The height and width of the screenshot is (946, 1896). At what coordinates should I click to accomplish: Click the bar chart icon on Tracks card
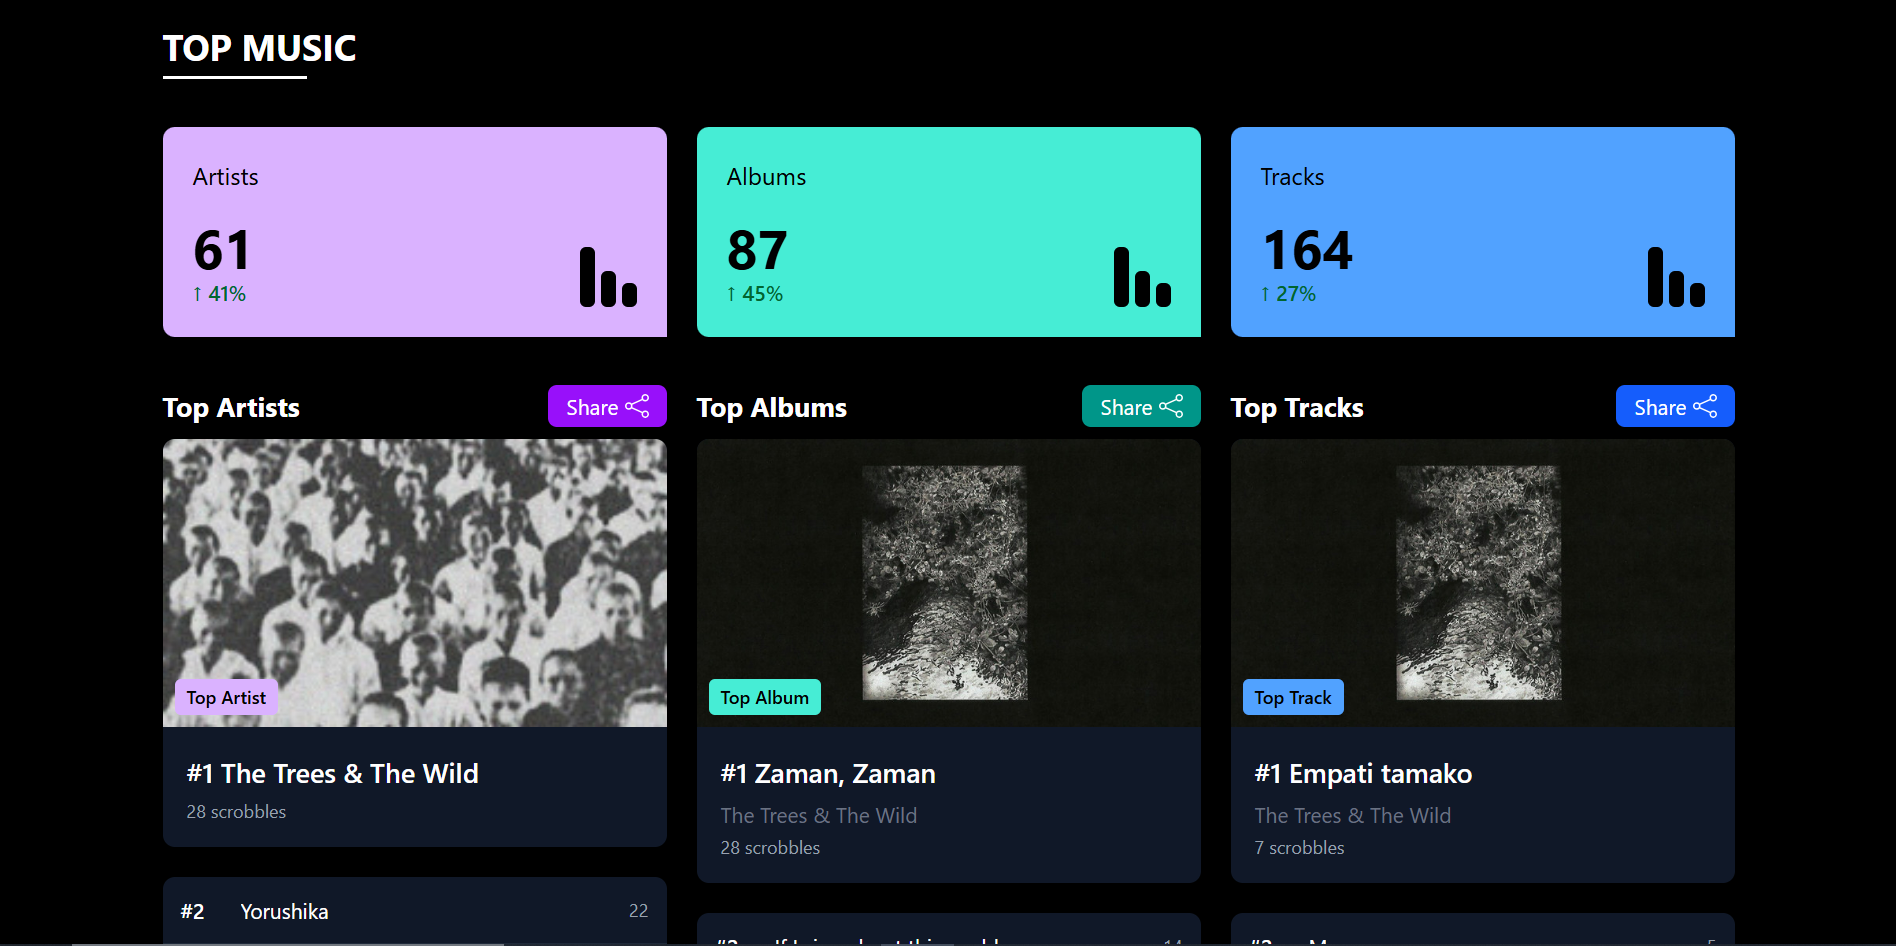click(x=1676, y=277)
